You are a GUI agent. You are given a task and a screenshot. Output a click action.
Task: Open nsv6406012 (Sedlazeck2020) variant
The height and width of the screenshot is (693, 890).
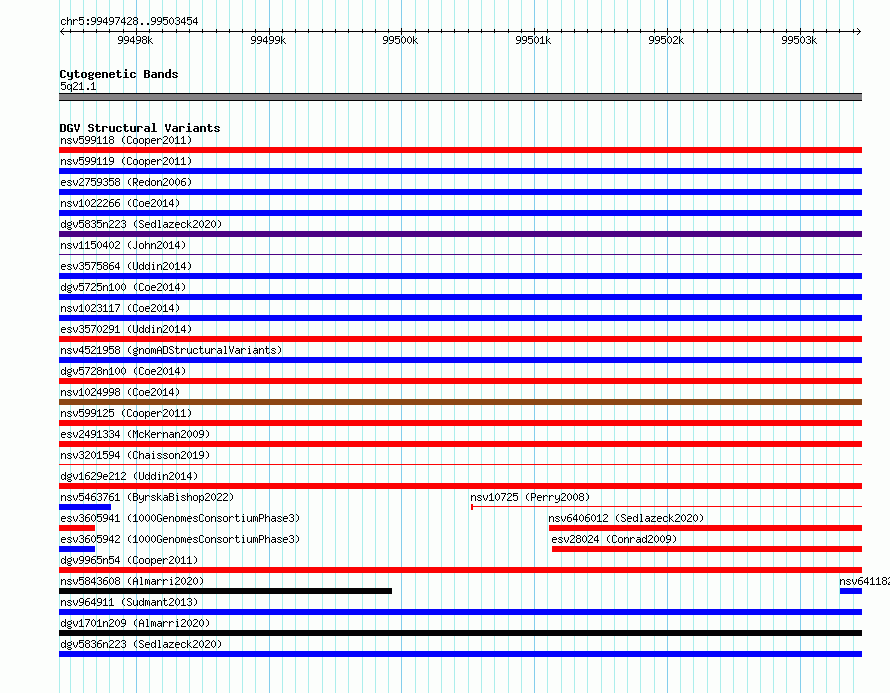point(626,518)
